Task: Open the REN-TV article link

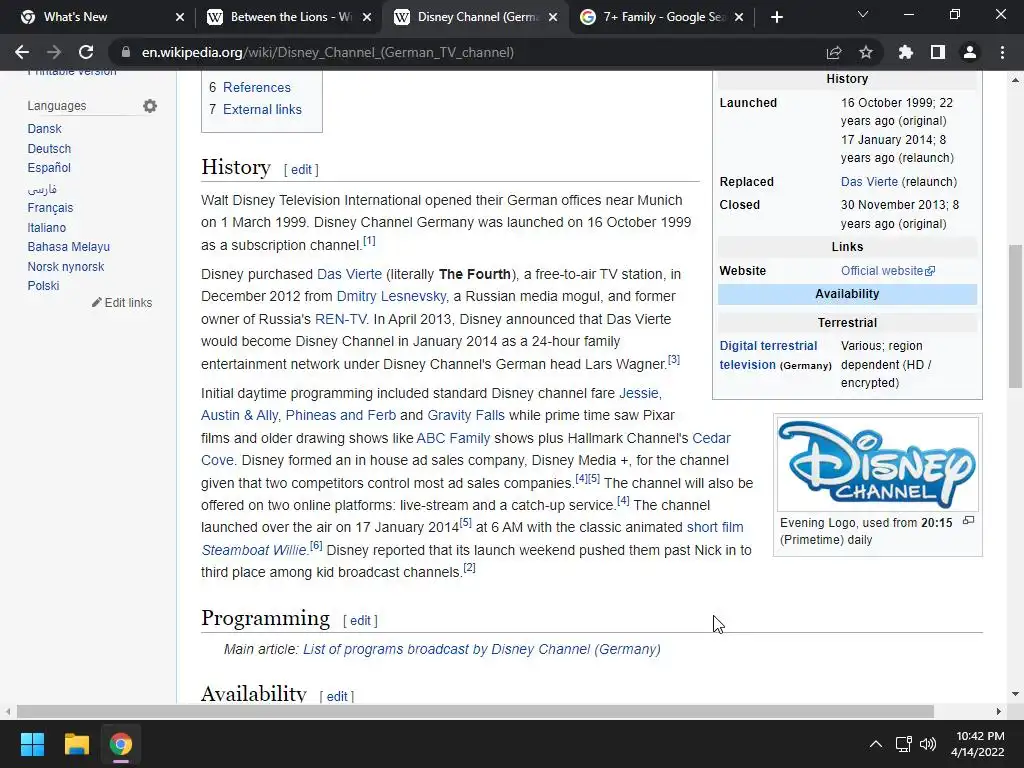Action: point(340,319)
